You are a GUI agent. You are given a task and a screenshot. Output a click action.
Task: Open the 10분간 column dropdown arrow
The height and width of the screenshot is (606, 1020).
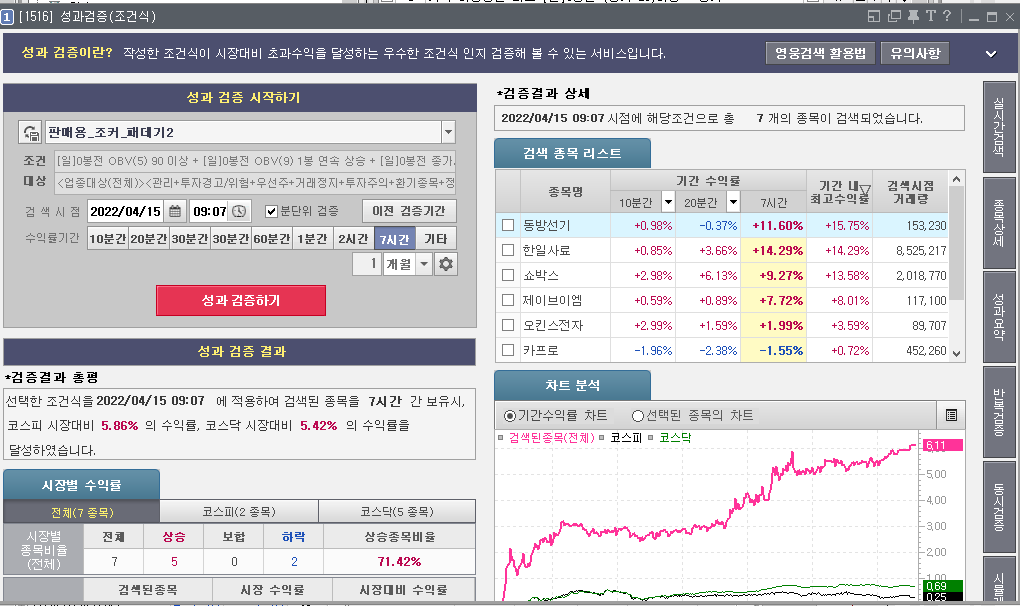click(x=668, y=202)
